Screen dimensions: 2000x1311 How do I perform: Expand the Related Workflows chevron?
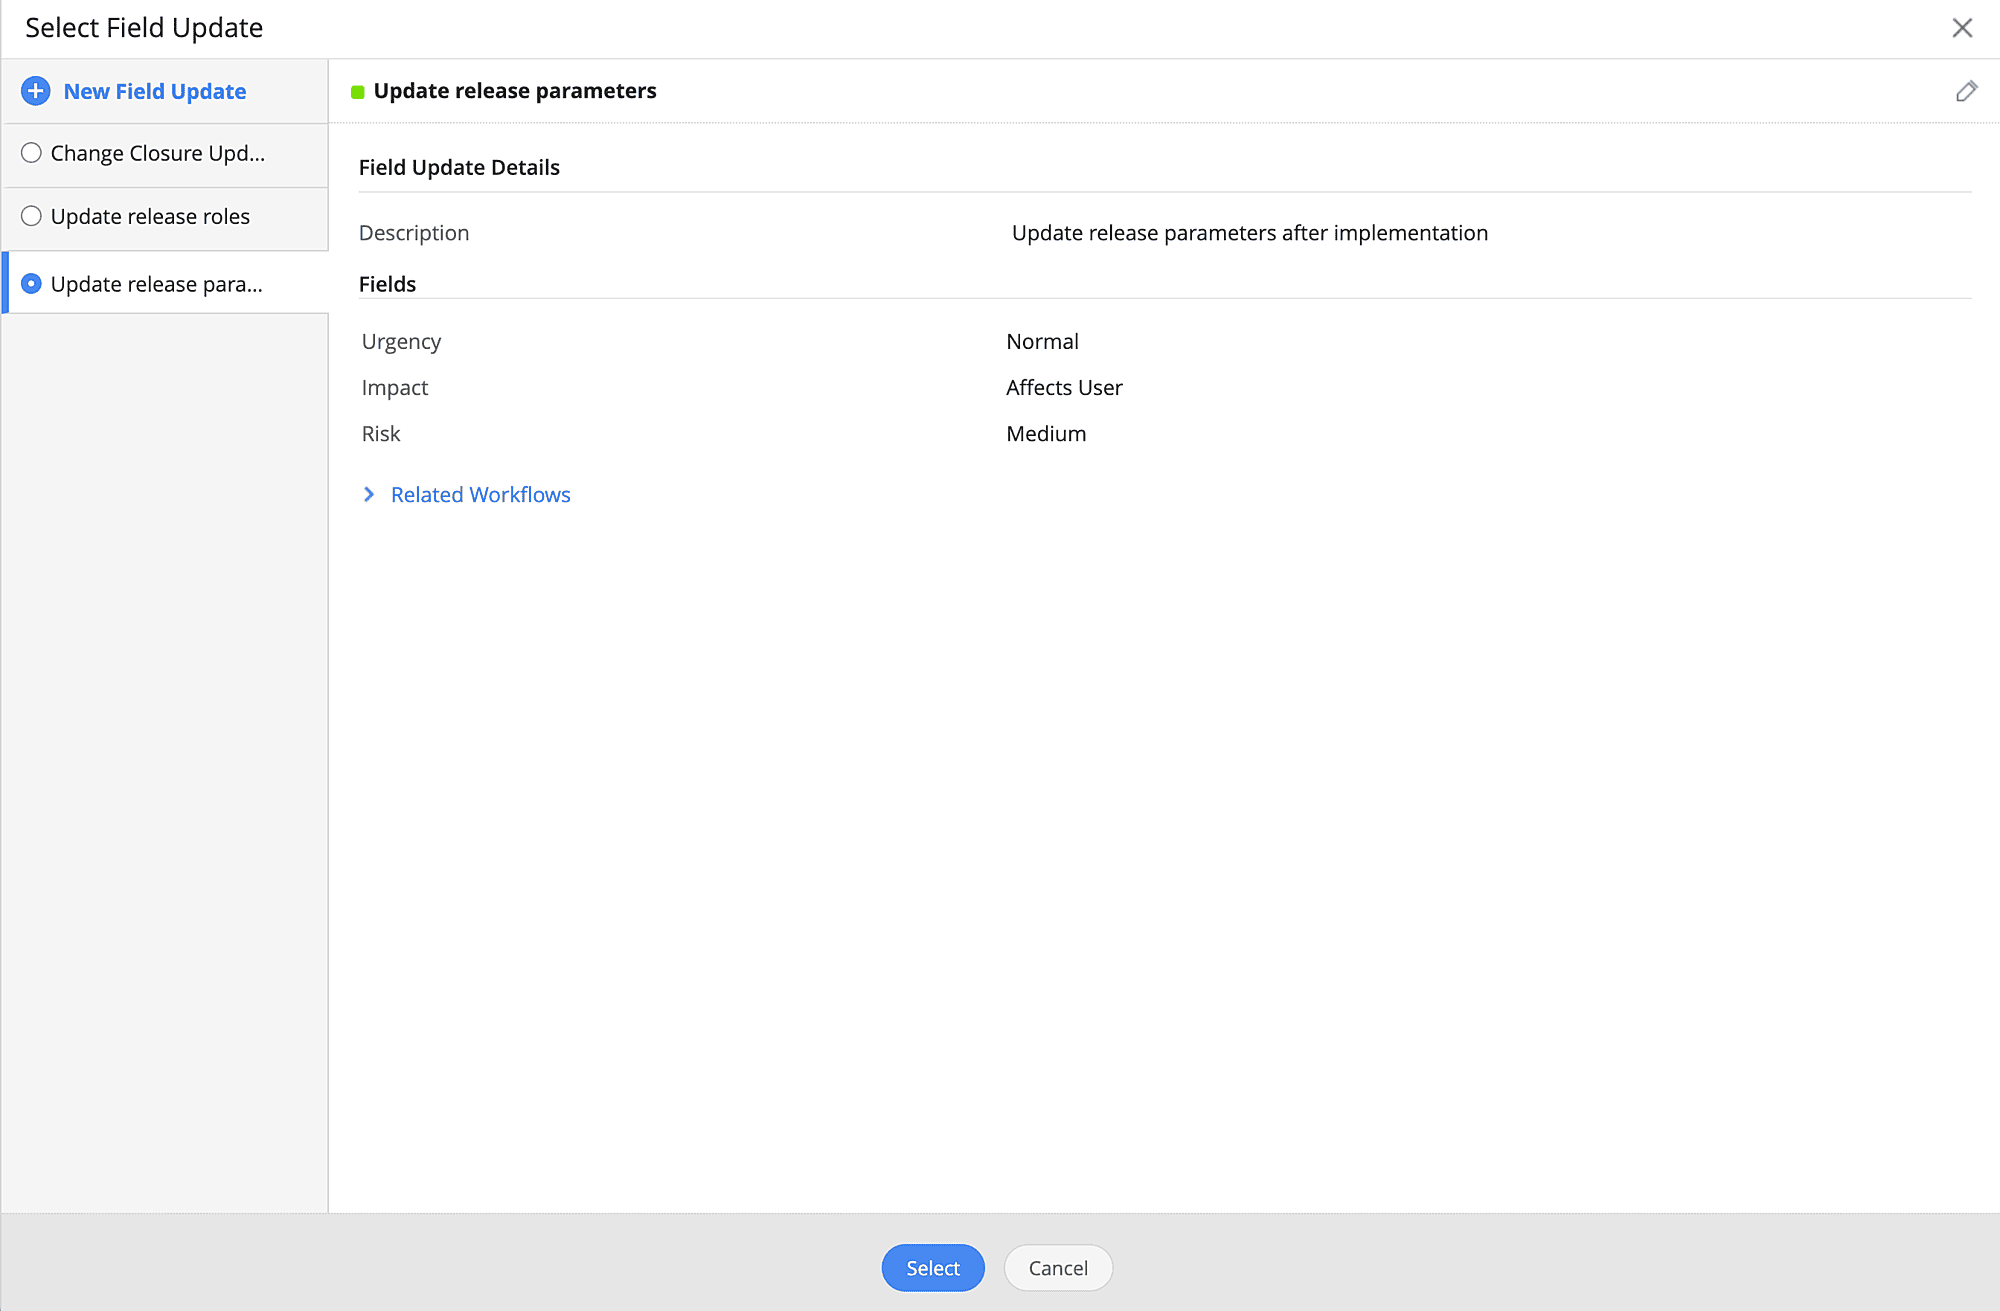click(369, 494)
